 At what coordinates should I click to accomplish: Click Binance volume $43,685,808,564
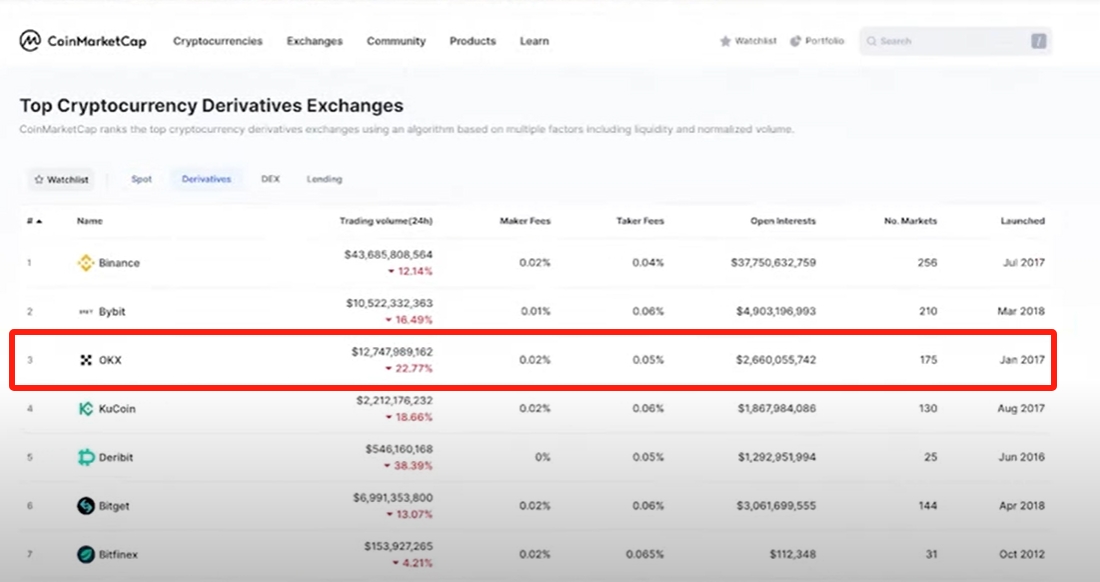click(389, 255)
